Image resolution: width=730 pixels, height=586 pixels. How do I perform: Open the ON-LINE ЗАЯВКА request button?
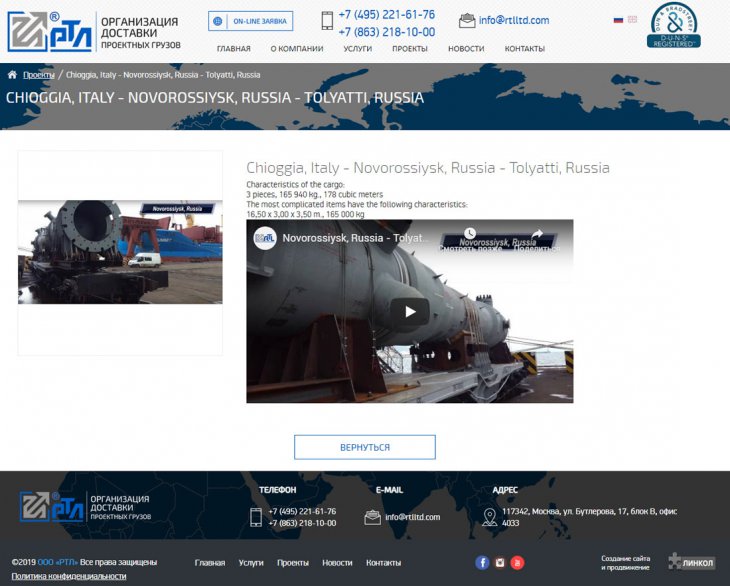[251, 21]
